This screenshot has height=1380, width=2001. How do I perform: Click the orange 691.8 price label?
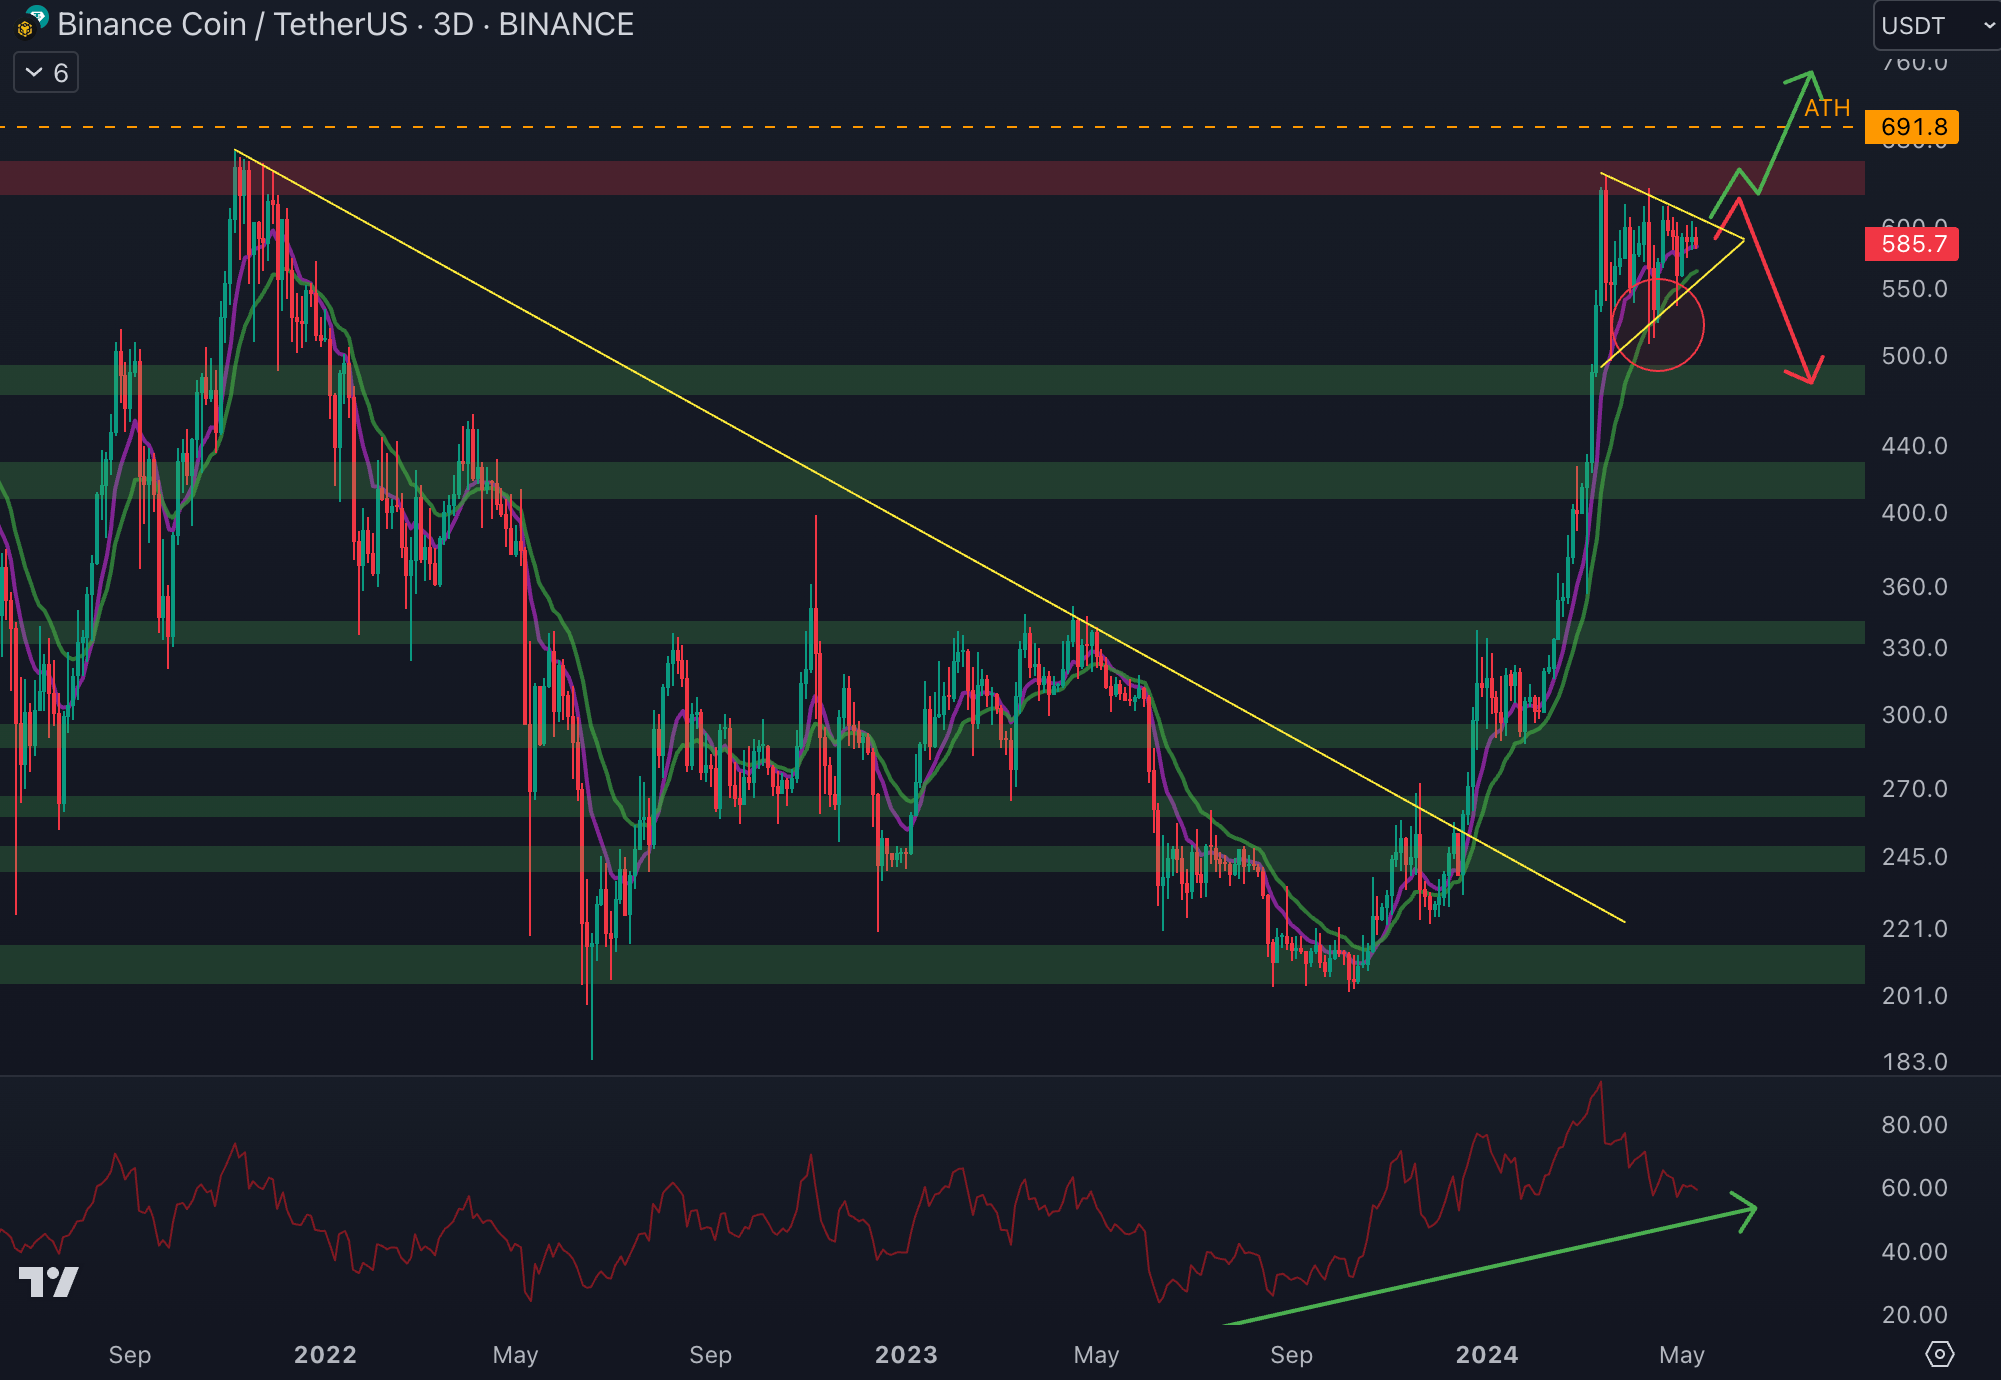point(1911,127)
